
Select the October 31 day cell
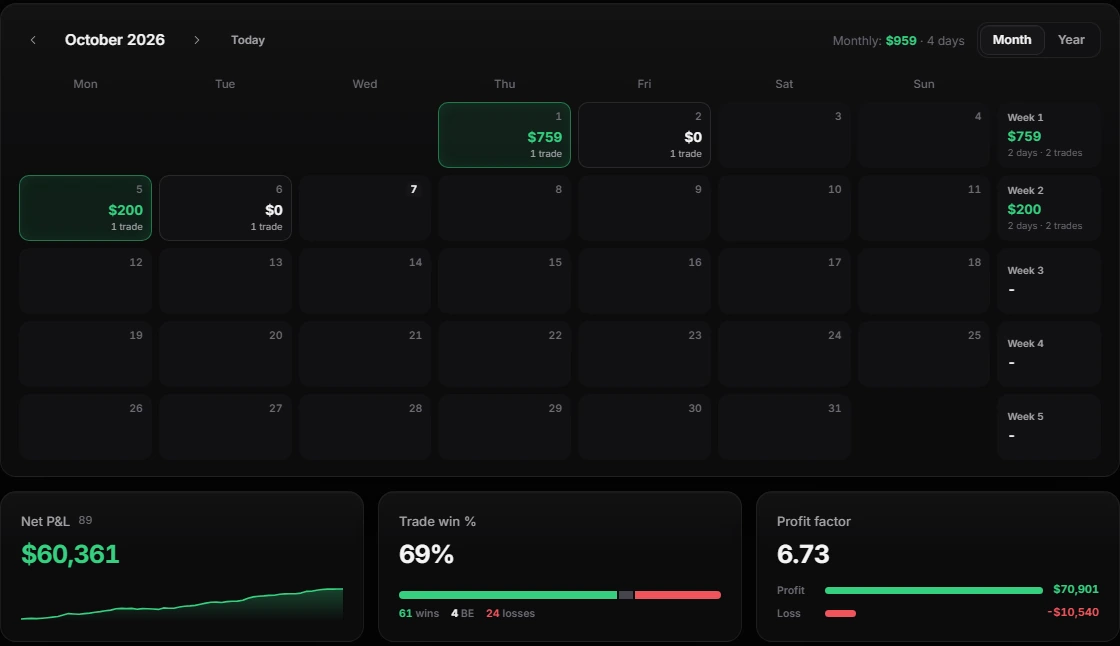tap(784, 427)
